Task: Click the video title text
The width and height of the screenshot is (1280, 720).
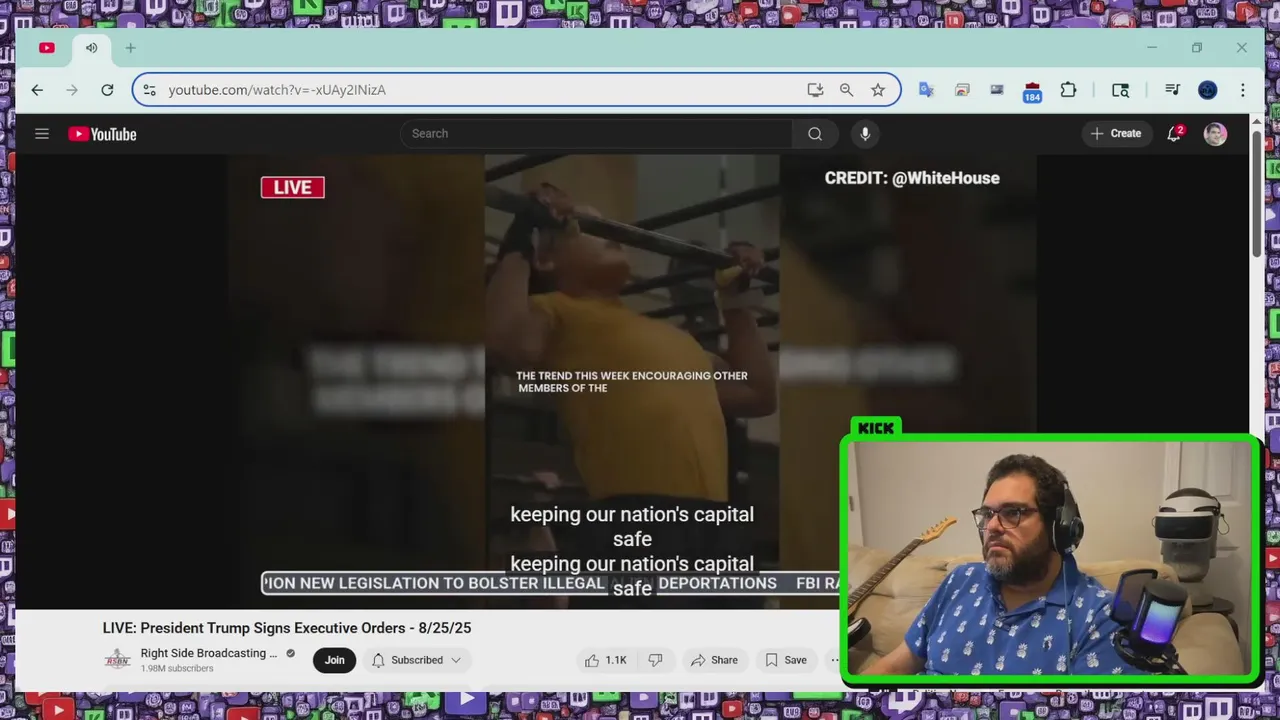Action: pyautogui.click(x=287, y=628)
